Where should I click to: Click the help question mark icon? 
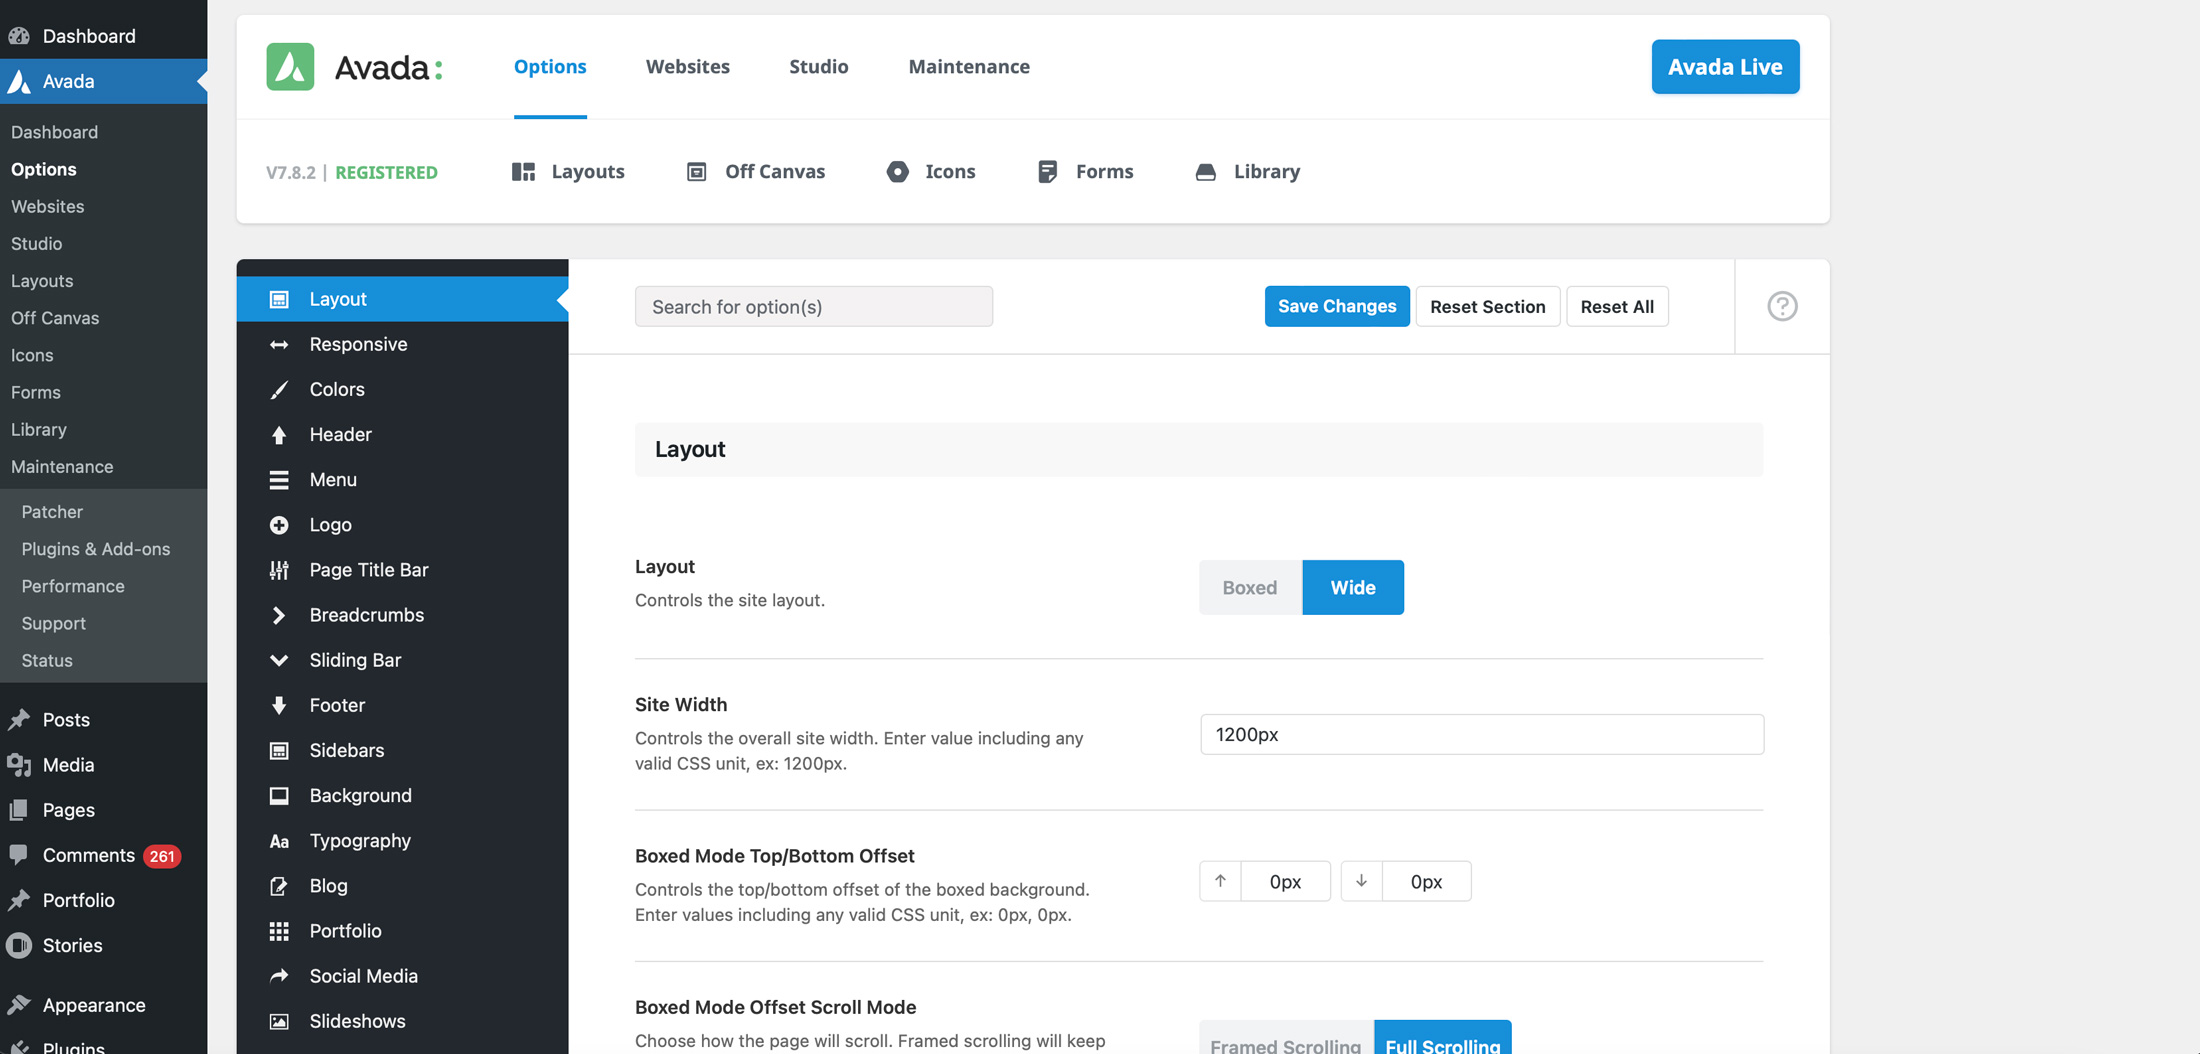pyautogui.click(x=1782, y=306)
